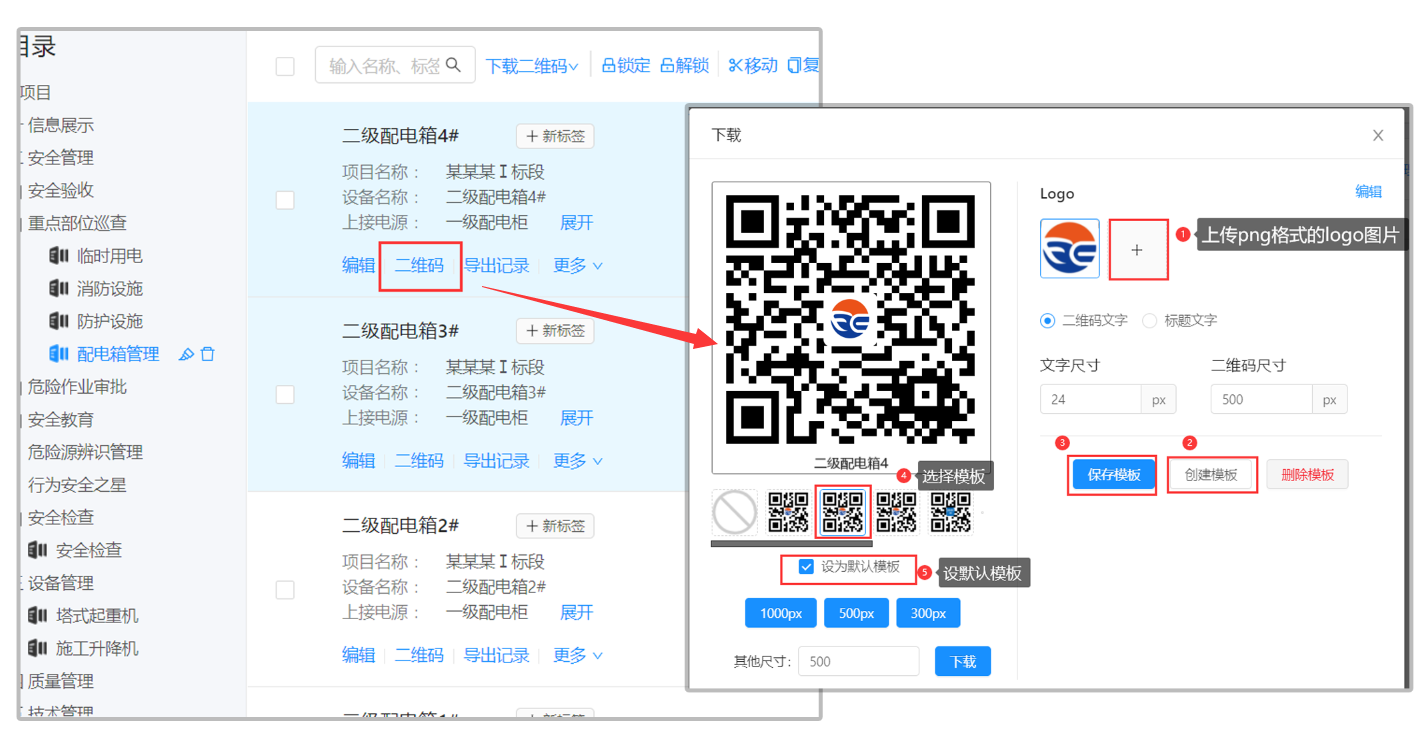This screenshot has height=741, width=1416.
Task: Select the 移动 scissors move icon
Action: click(x=735, y=65)
